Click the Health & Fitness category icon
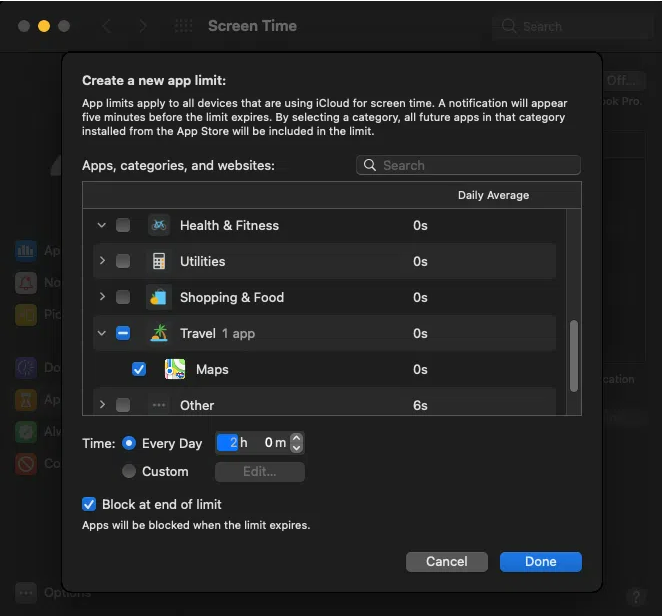 tap(158, 225)
